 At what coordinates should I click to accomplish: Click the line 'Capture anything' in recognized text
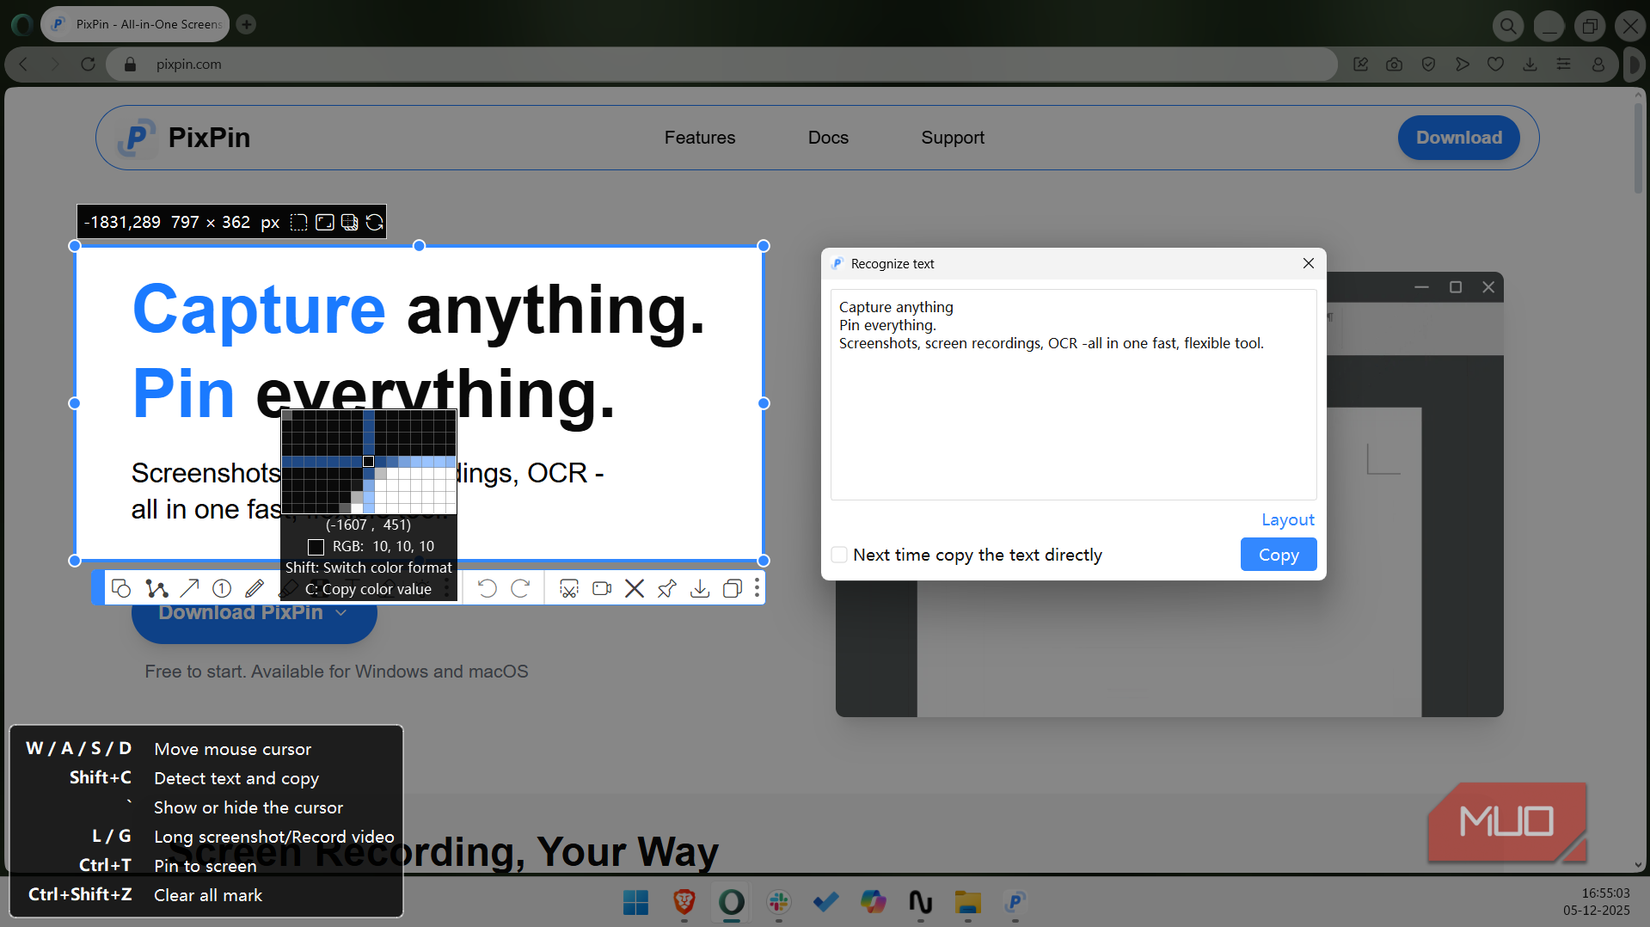pos(896,307)
